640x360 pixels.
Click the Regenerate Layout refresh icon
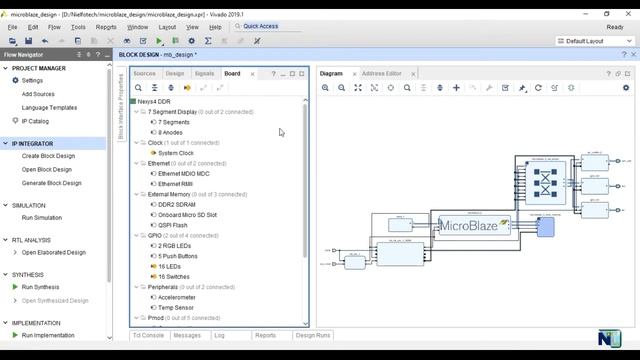coord(538,88)
